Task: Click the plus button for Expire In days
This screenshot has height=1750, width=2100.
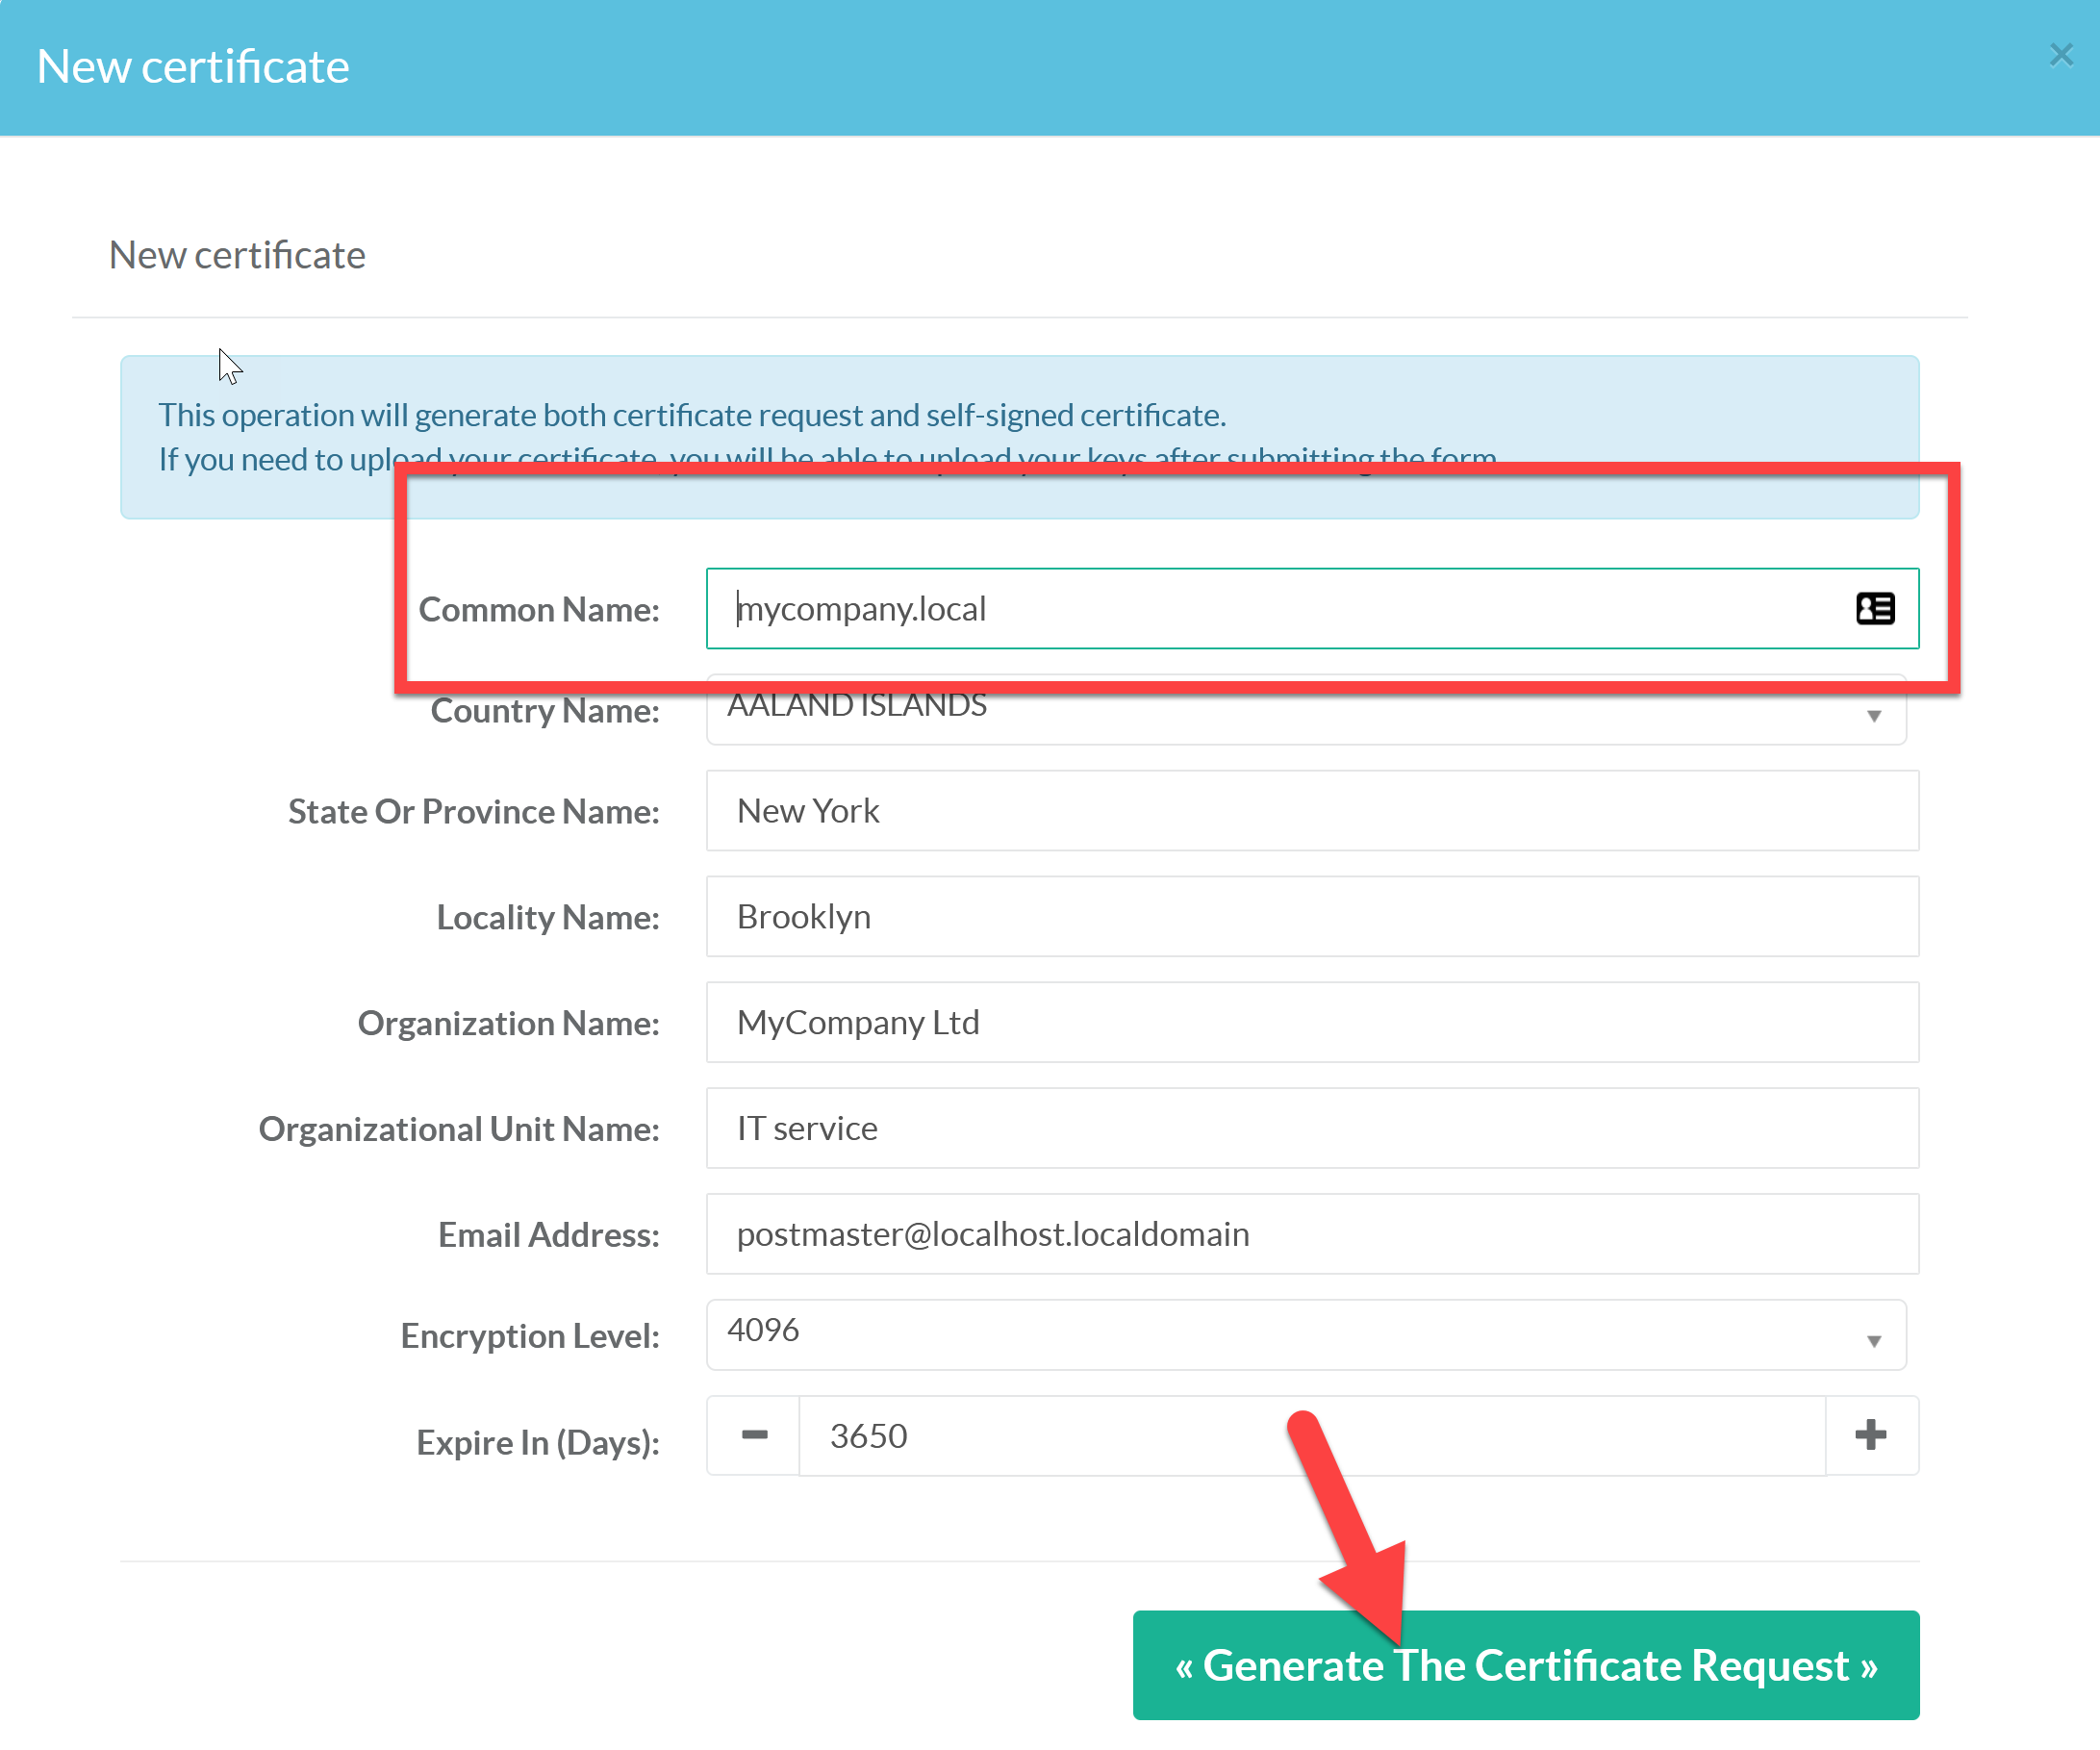Action: click(x=1870, y=1435)
